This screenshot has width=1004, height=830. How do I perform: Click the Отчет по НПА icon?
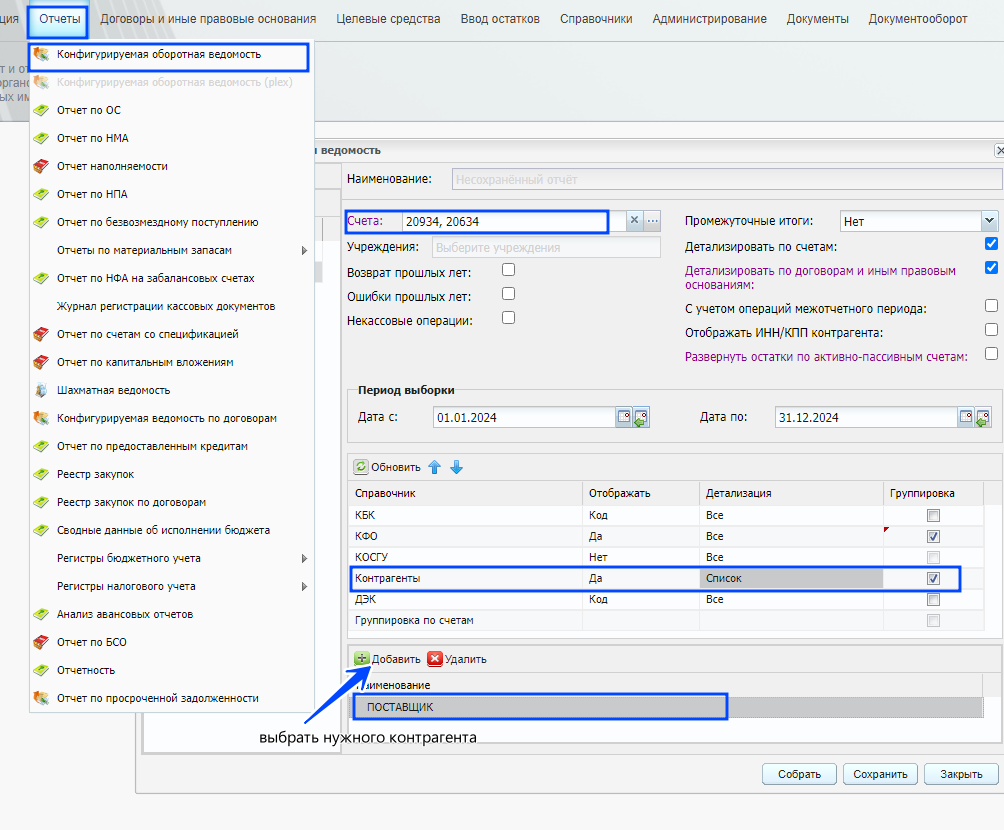tap(41, 194)
